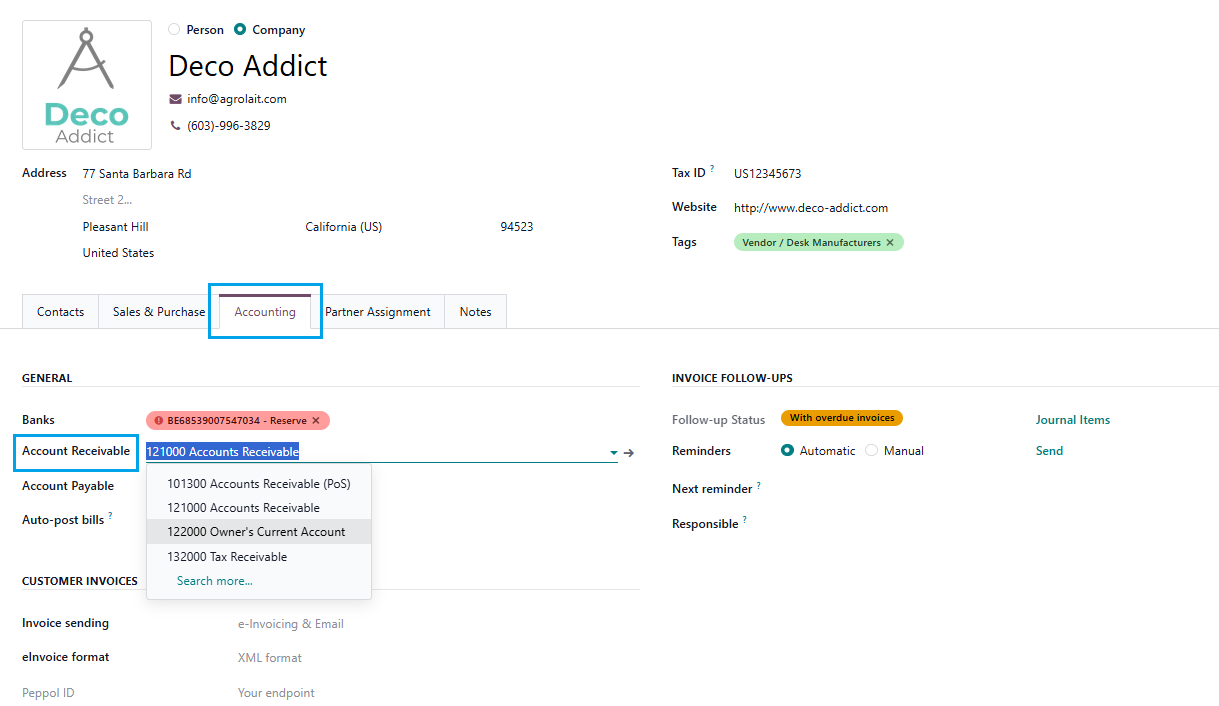
Task: Click the help icon beside Next reminder
Action: (759, 486)
